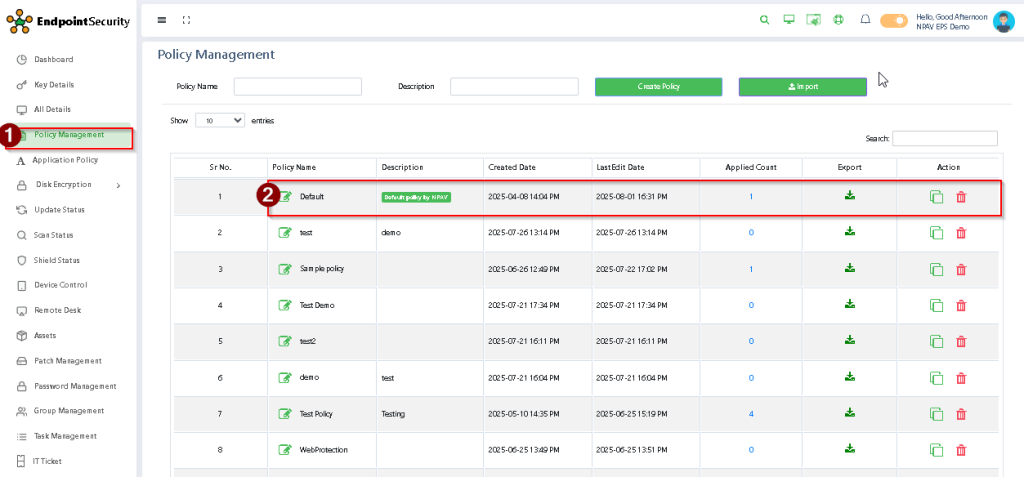The width and height of the screenshot is (1024, 477).
Task: Click the Policy Name input field
Action: [296, 87]
